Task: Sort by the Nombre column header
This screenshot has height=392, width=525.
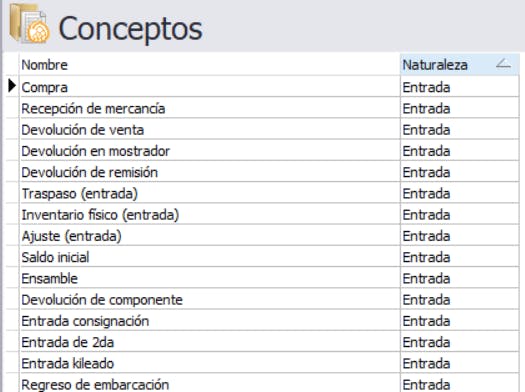Action: click(x=210, y=65)
